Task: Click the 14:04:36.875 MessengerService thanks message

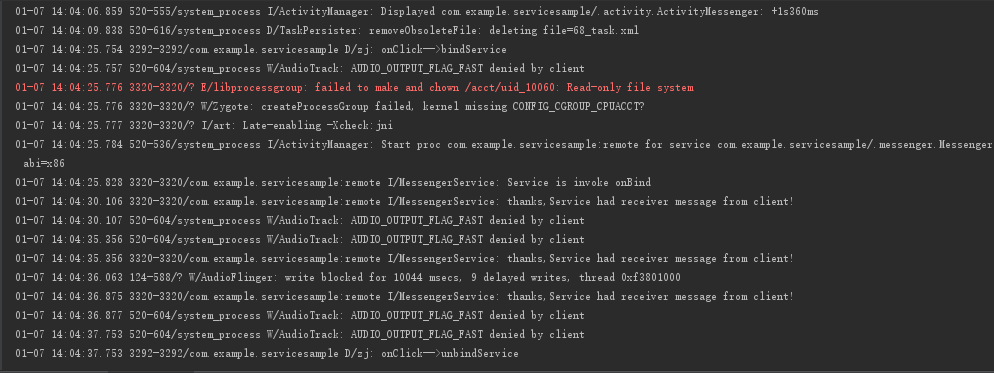Action: tap(404, 296)
